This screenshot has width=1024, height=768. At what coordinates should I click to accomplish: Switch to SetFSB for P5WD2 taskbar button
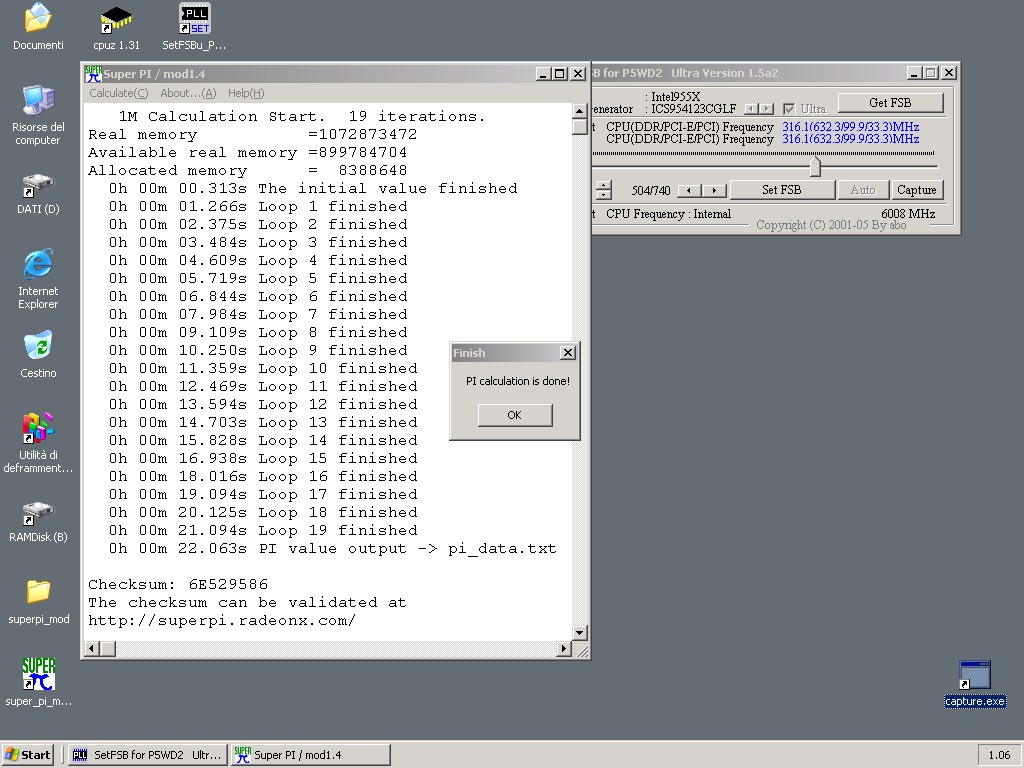pyautogui.click(x=148, y=755)
